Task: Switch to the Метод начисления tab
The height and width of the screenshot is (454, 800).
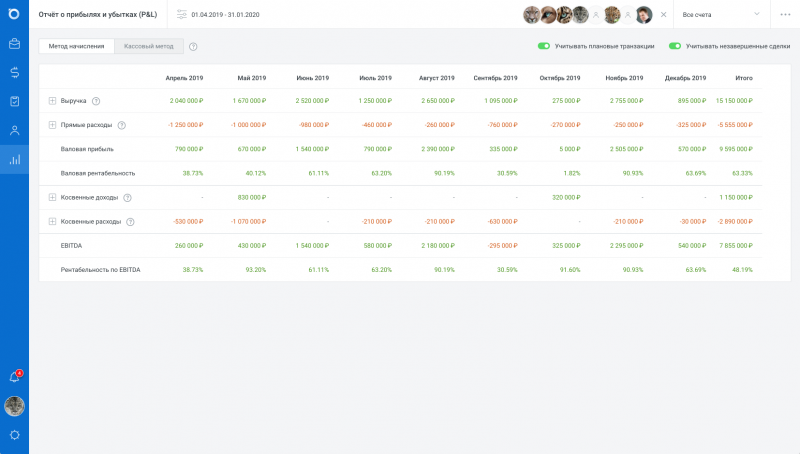Action: tap(76, 46)
